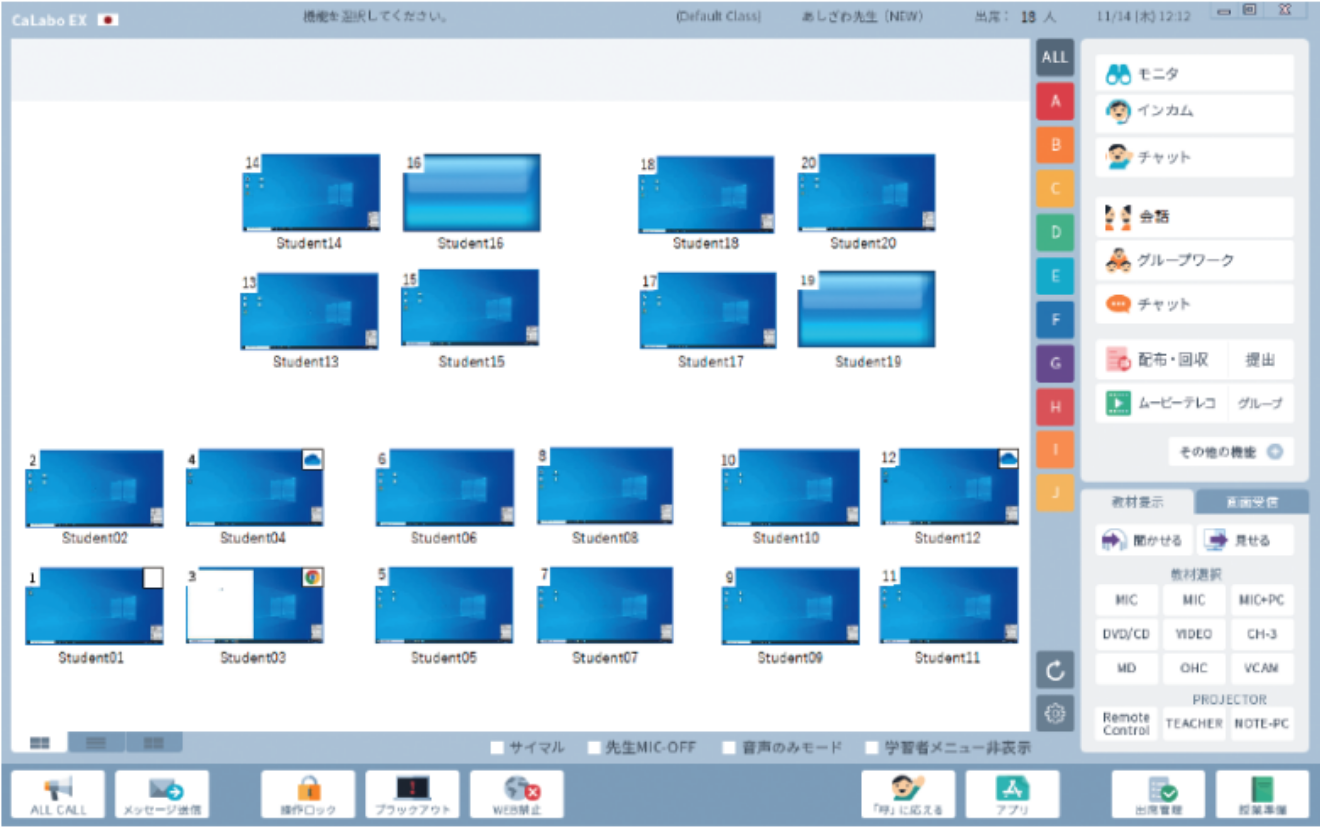Click the 提出 button
The image size is (1320, 828).
point(1260,360)
